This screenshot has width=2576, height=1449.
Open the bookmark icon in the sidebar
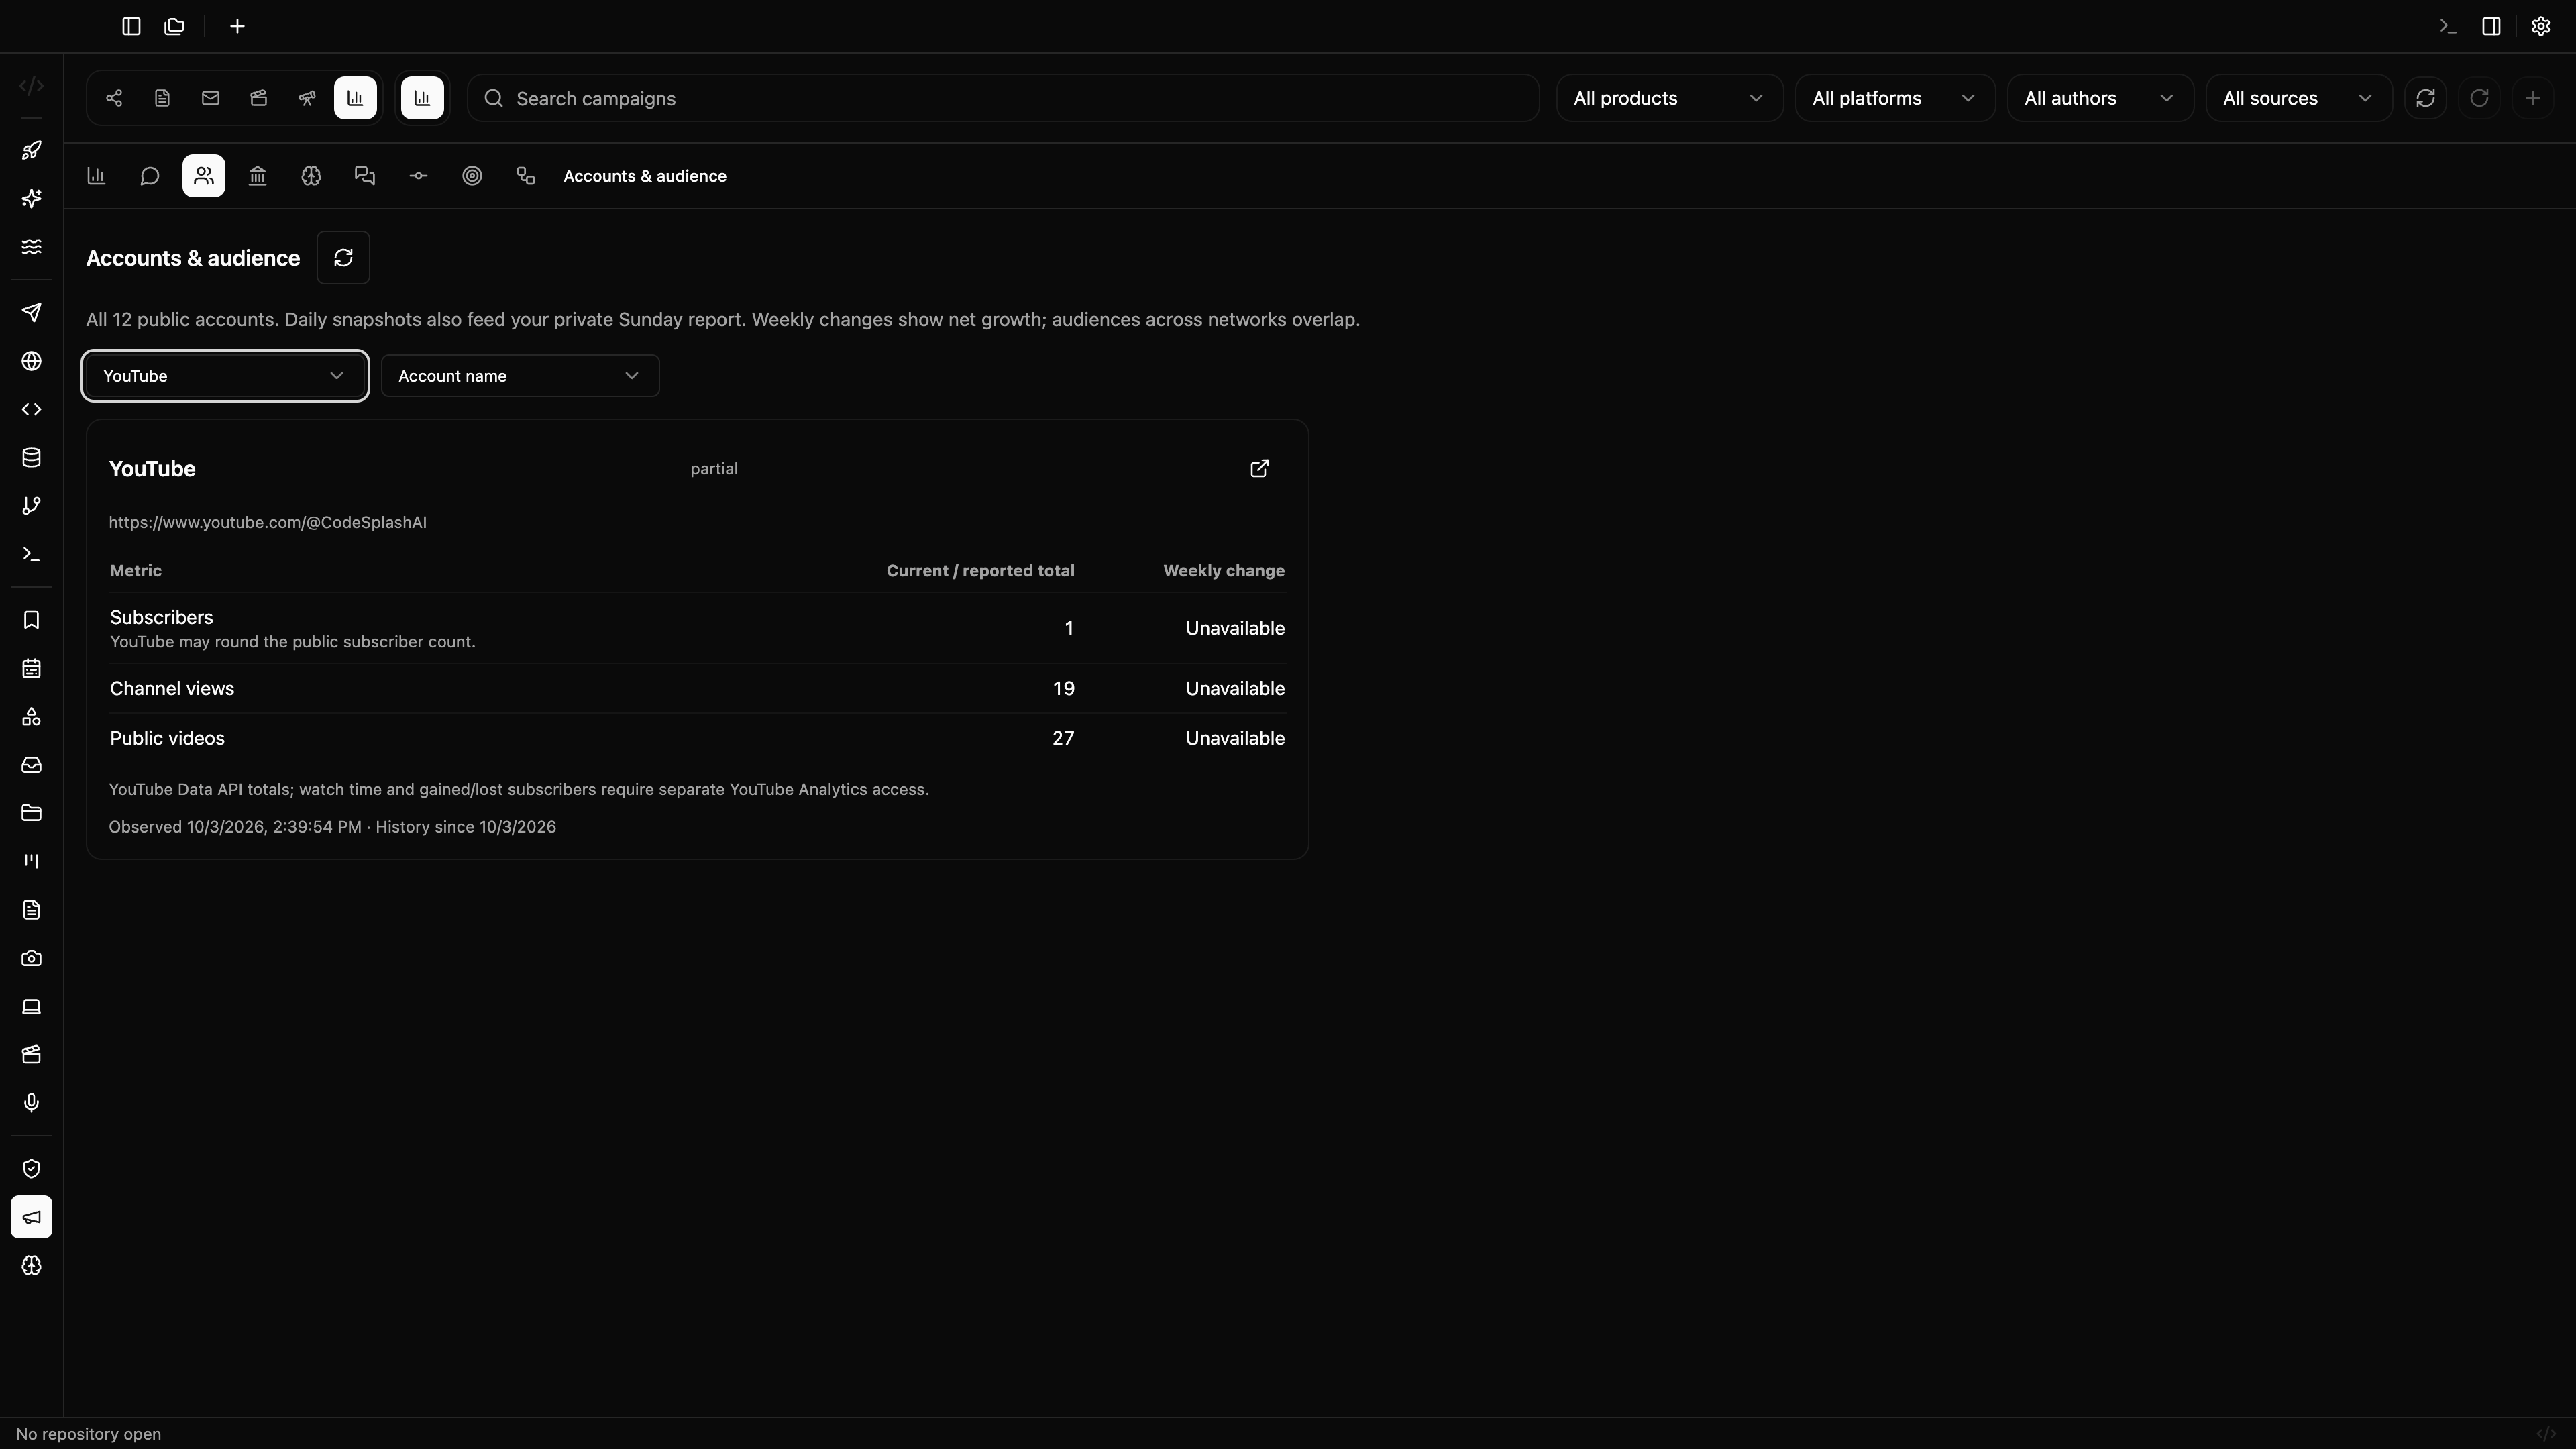pos(32,620)
